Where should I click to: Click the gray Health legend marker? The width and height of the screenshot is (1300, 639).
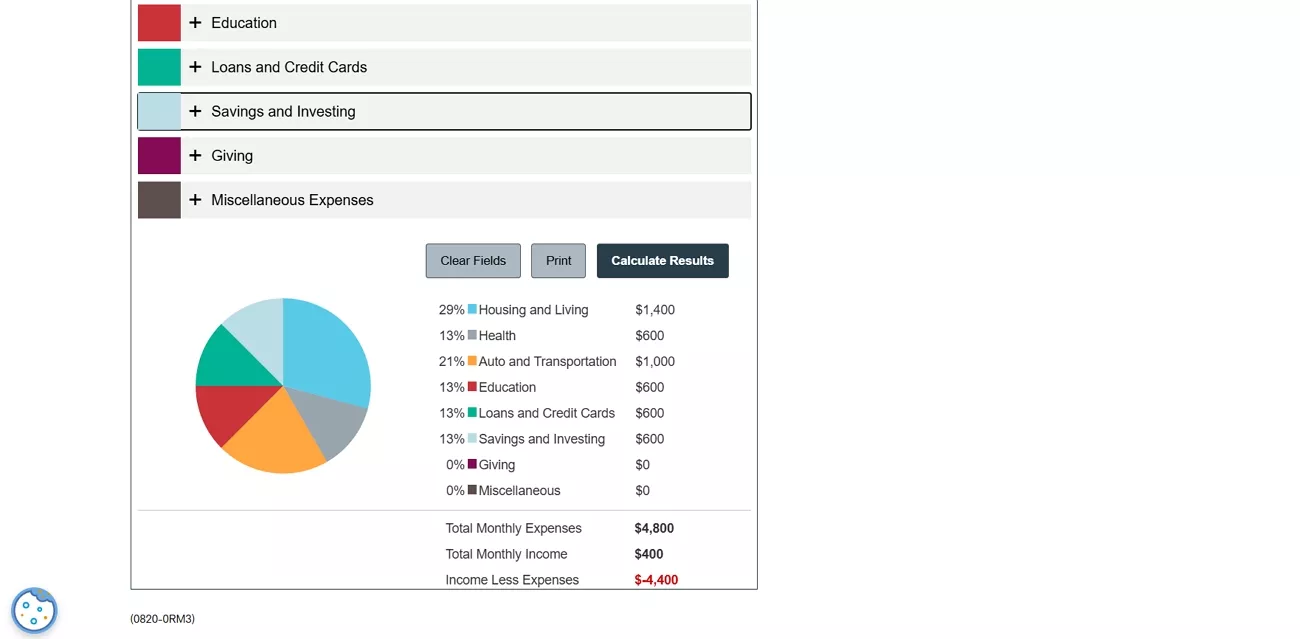[473, 335]
